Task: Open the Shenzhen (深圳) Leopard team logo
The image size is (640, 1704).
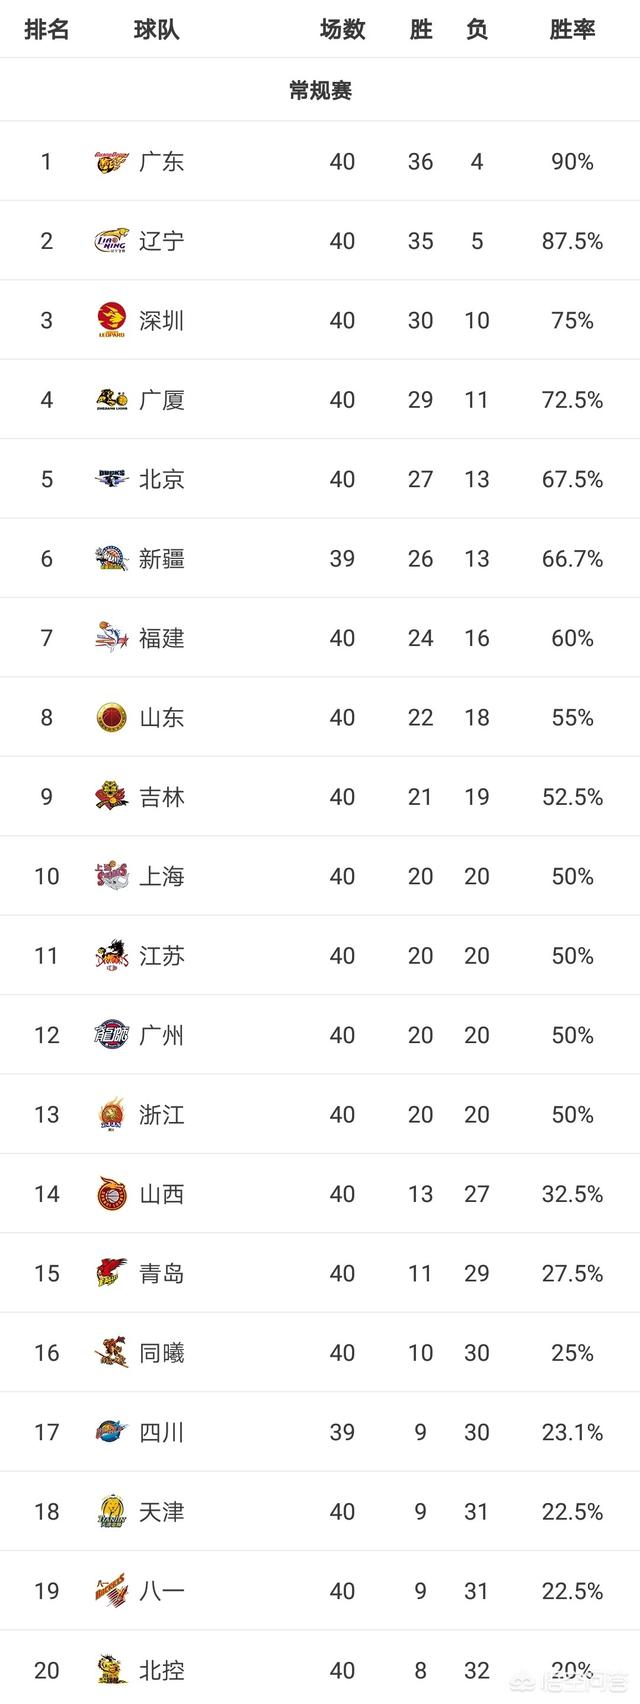Action: (112, 320)
